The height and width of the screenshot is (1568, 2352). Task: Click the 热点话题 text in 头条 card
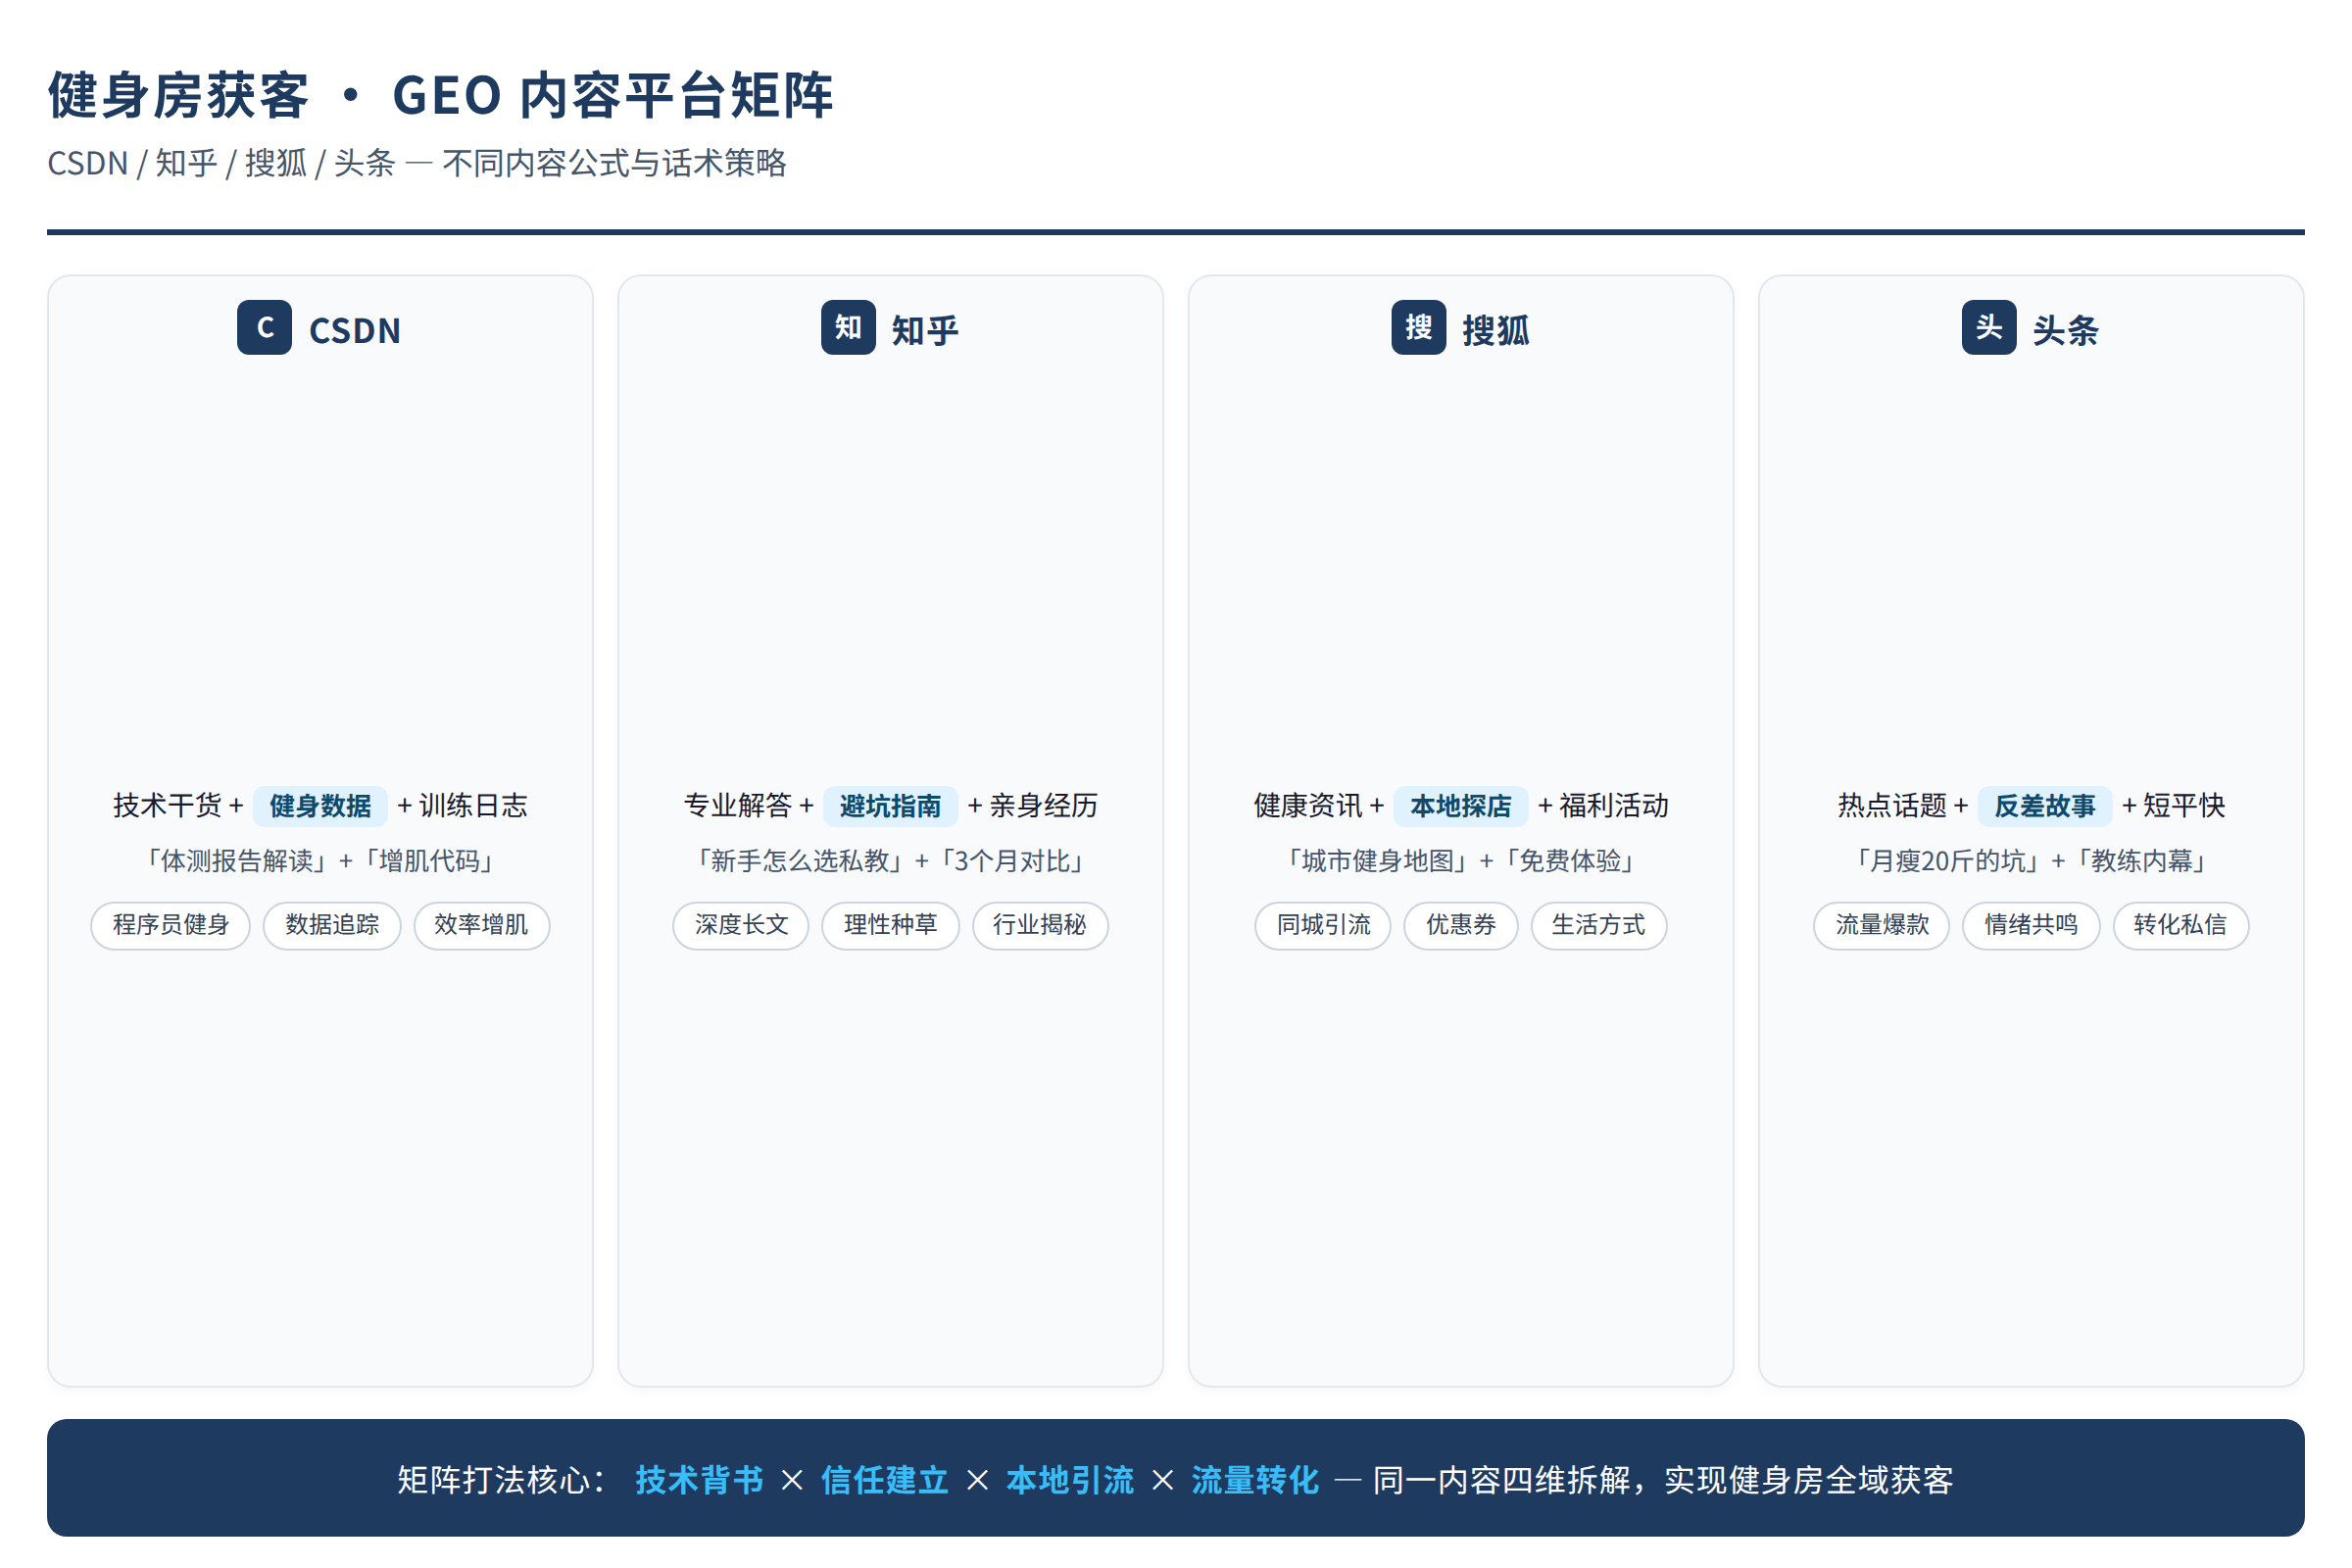1892,806
